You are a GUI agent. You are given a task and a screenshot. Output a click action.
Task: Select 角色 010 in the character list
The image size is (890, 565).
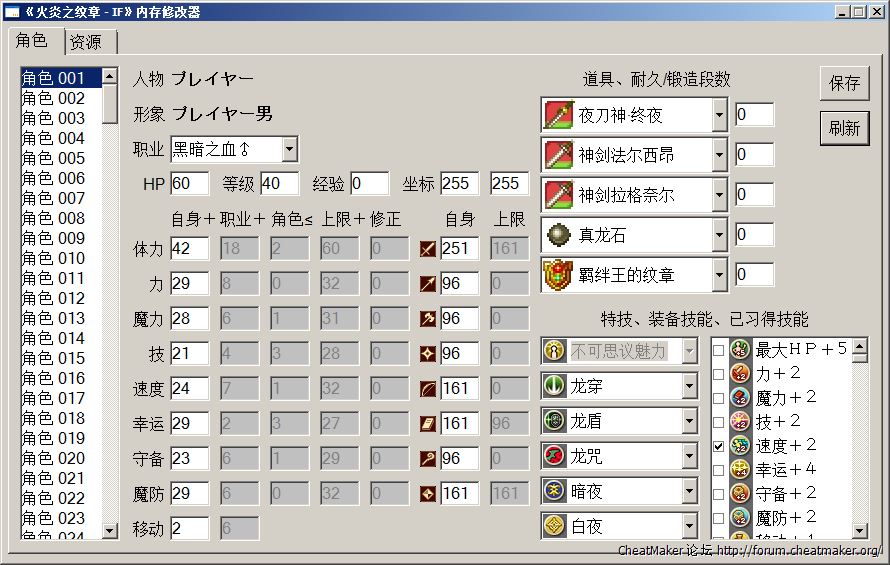pos(54,258)
